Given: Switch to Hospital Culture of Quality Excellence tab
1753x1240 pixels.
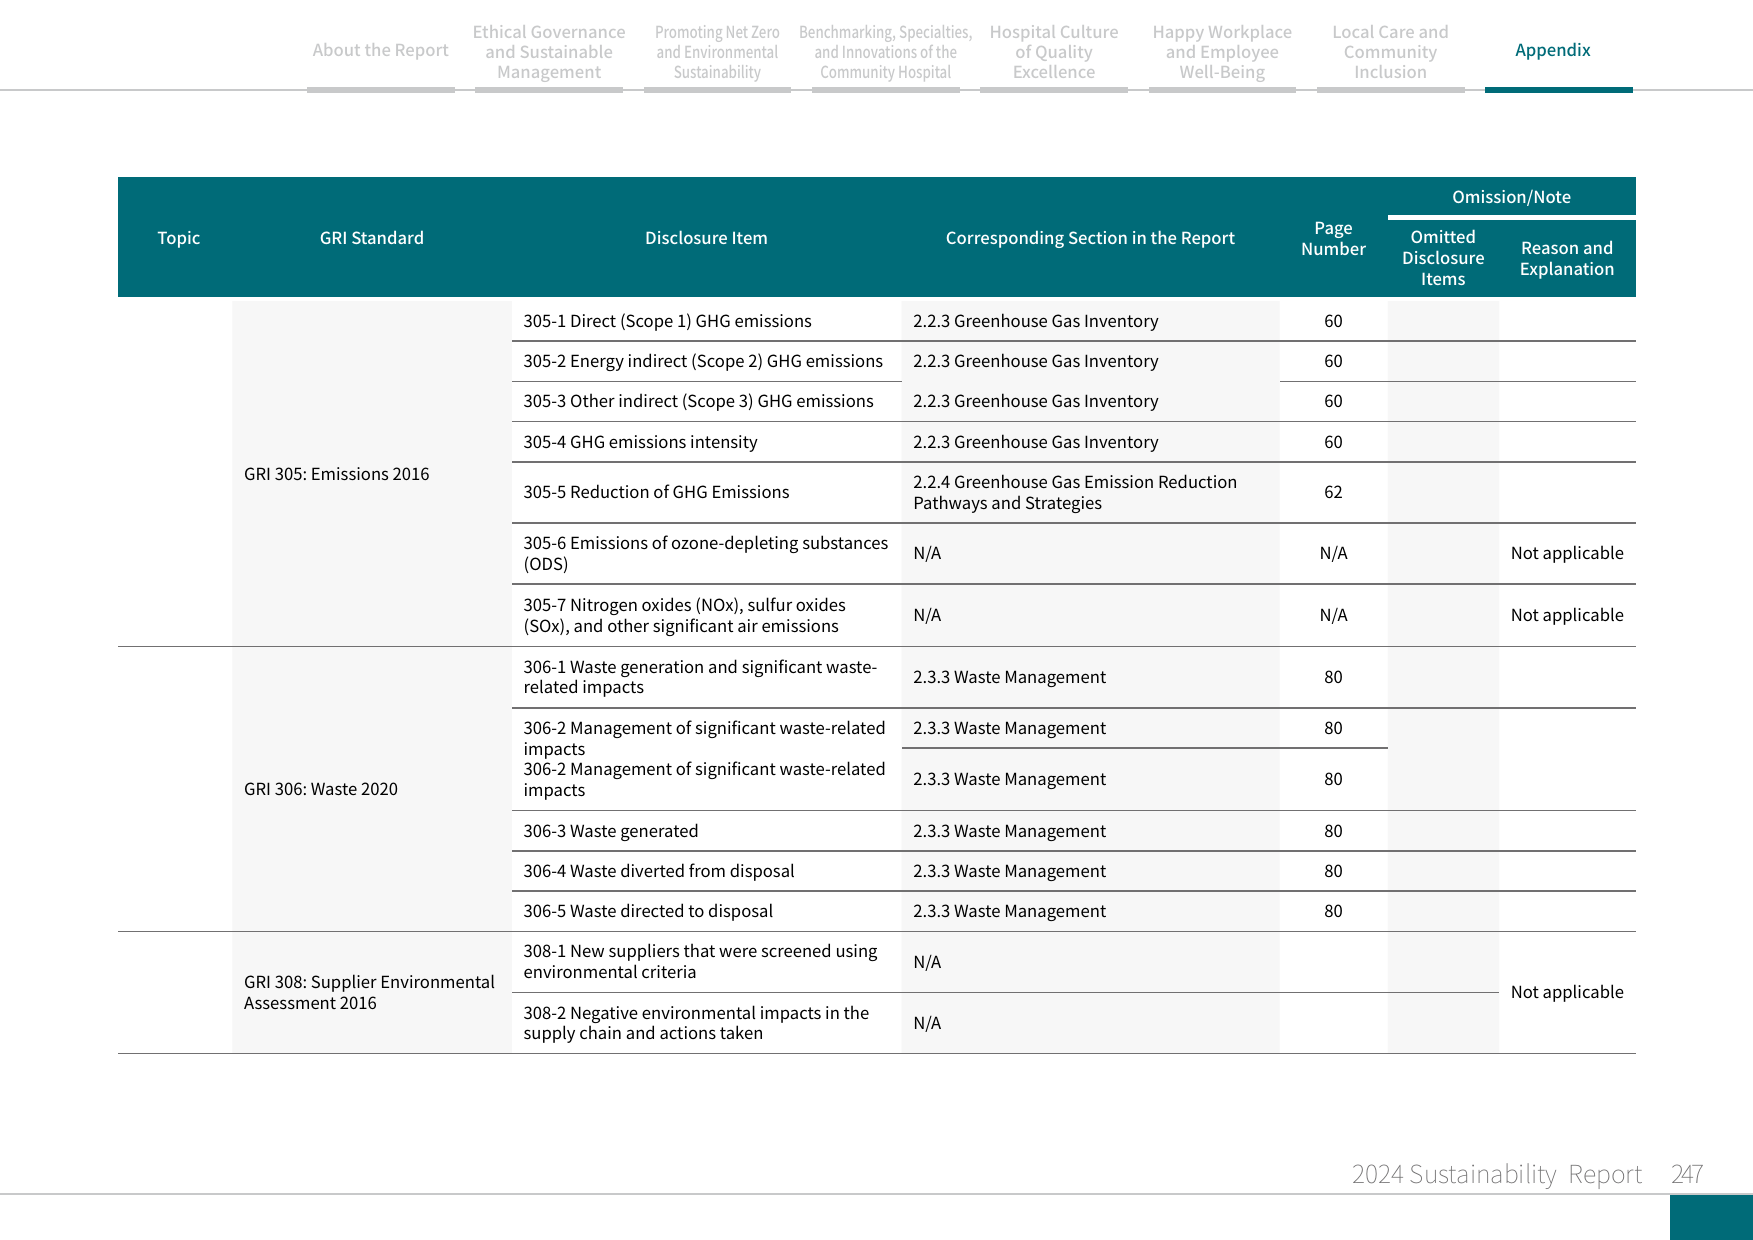Looking at the screenshot, I should pyautogui.click(x=1054, y=52).
